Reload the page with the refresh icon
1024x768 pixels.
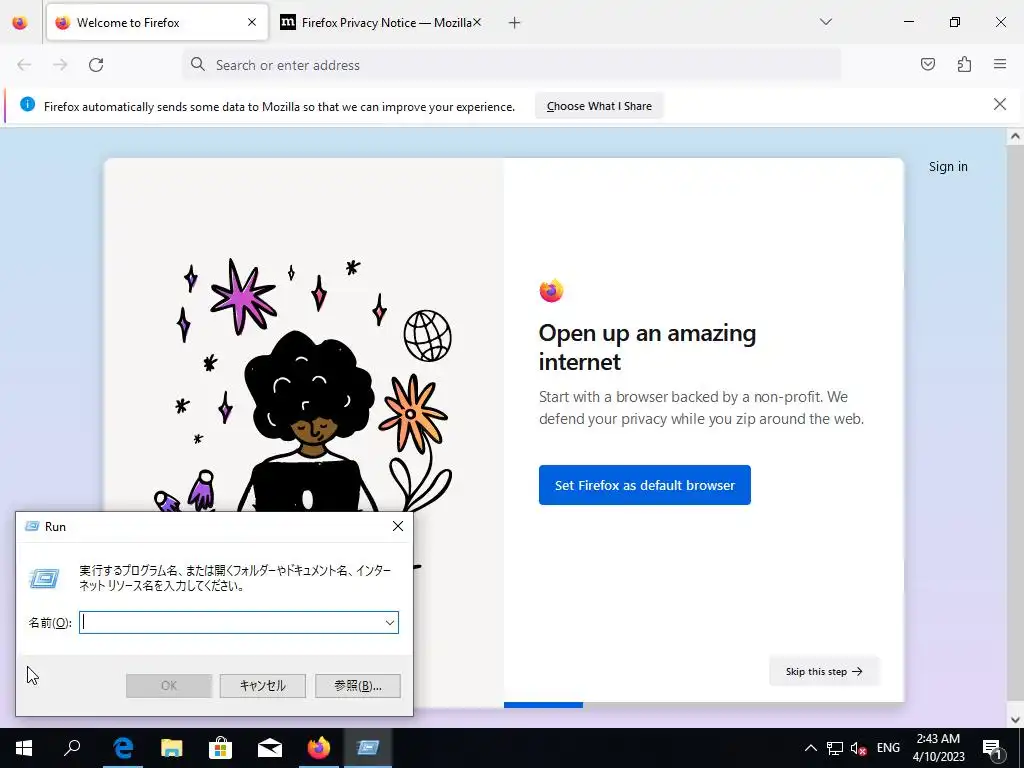click(96, 65)
